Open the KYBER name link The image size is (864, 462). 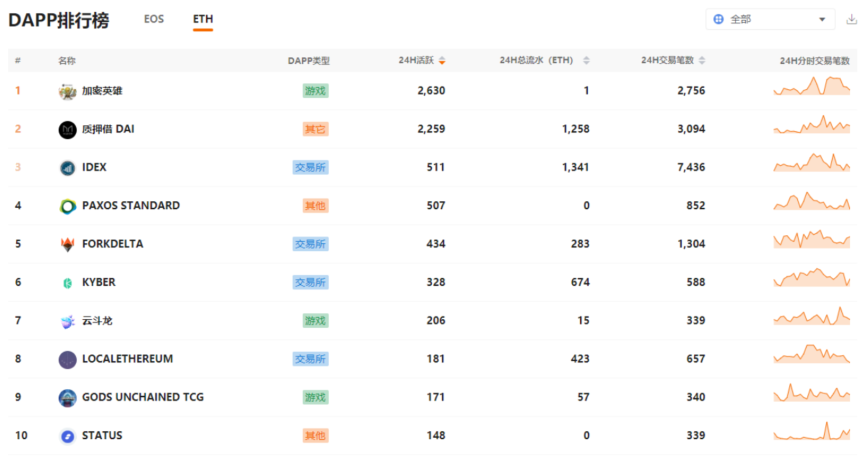point(99,282)
